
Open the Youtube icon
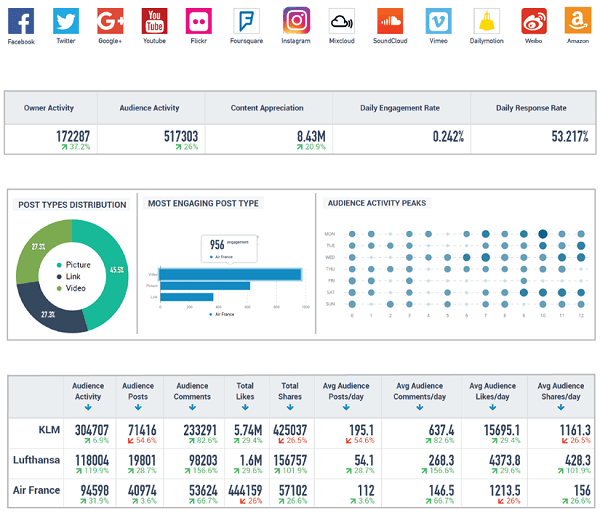[155, 21]
